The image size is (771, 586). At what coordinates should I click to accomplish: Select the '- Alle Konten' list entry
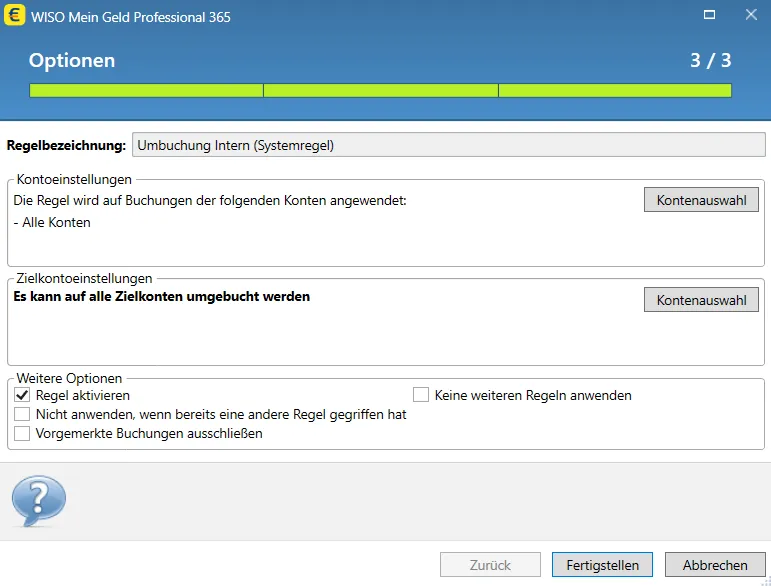pyautogui.click(x=52, y=222)
